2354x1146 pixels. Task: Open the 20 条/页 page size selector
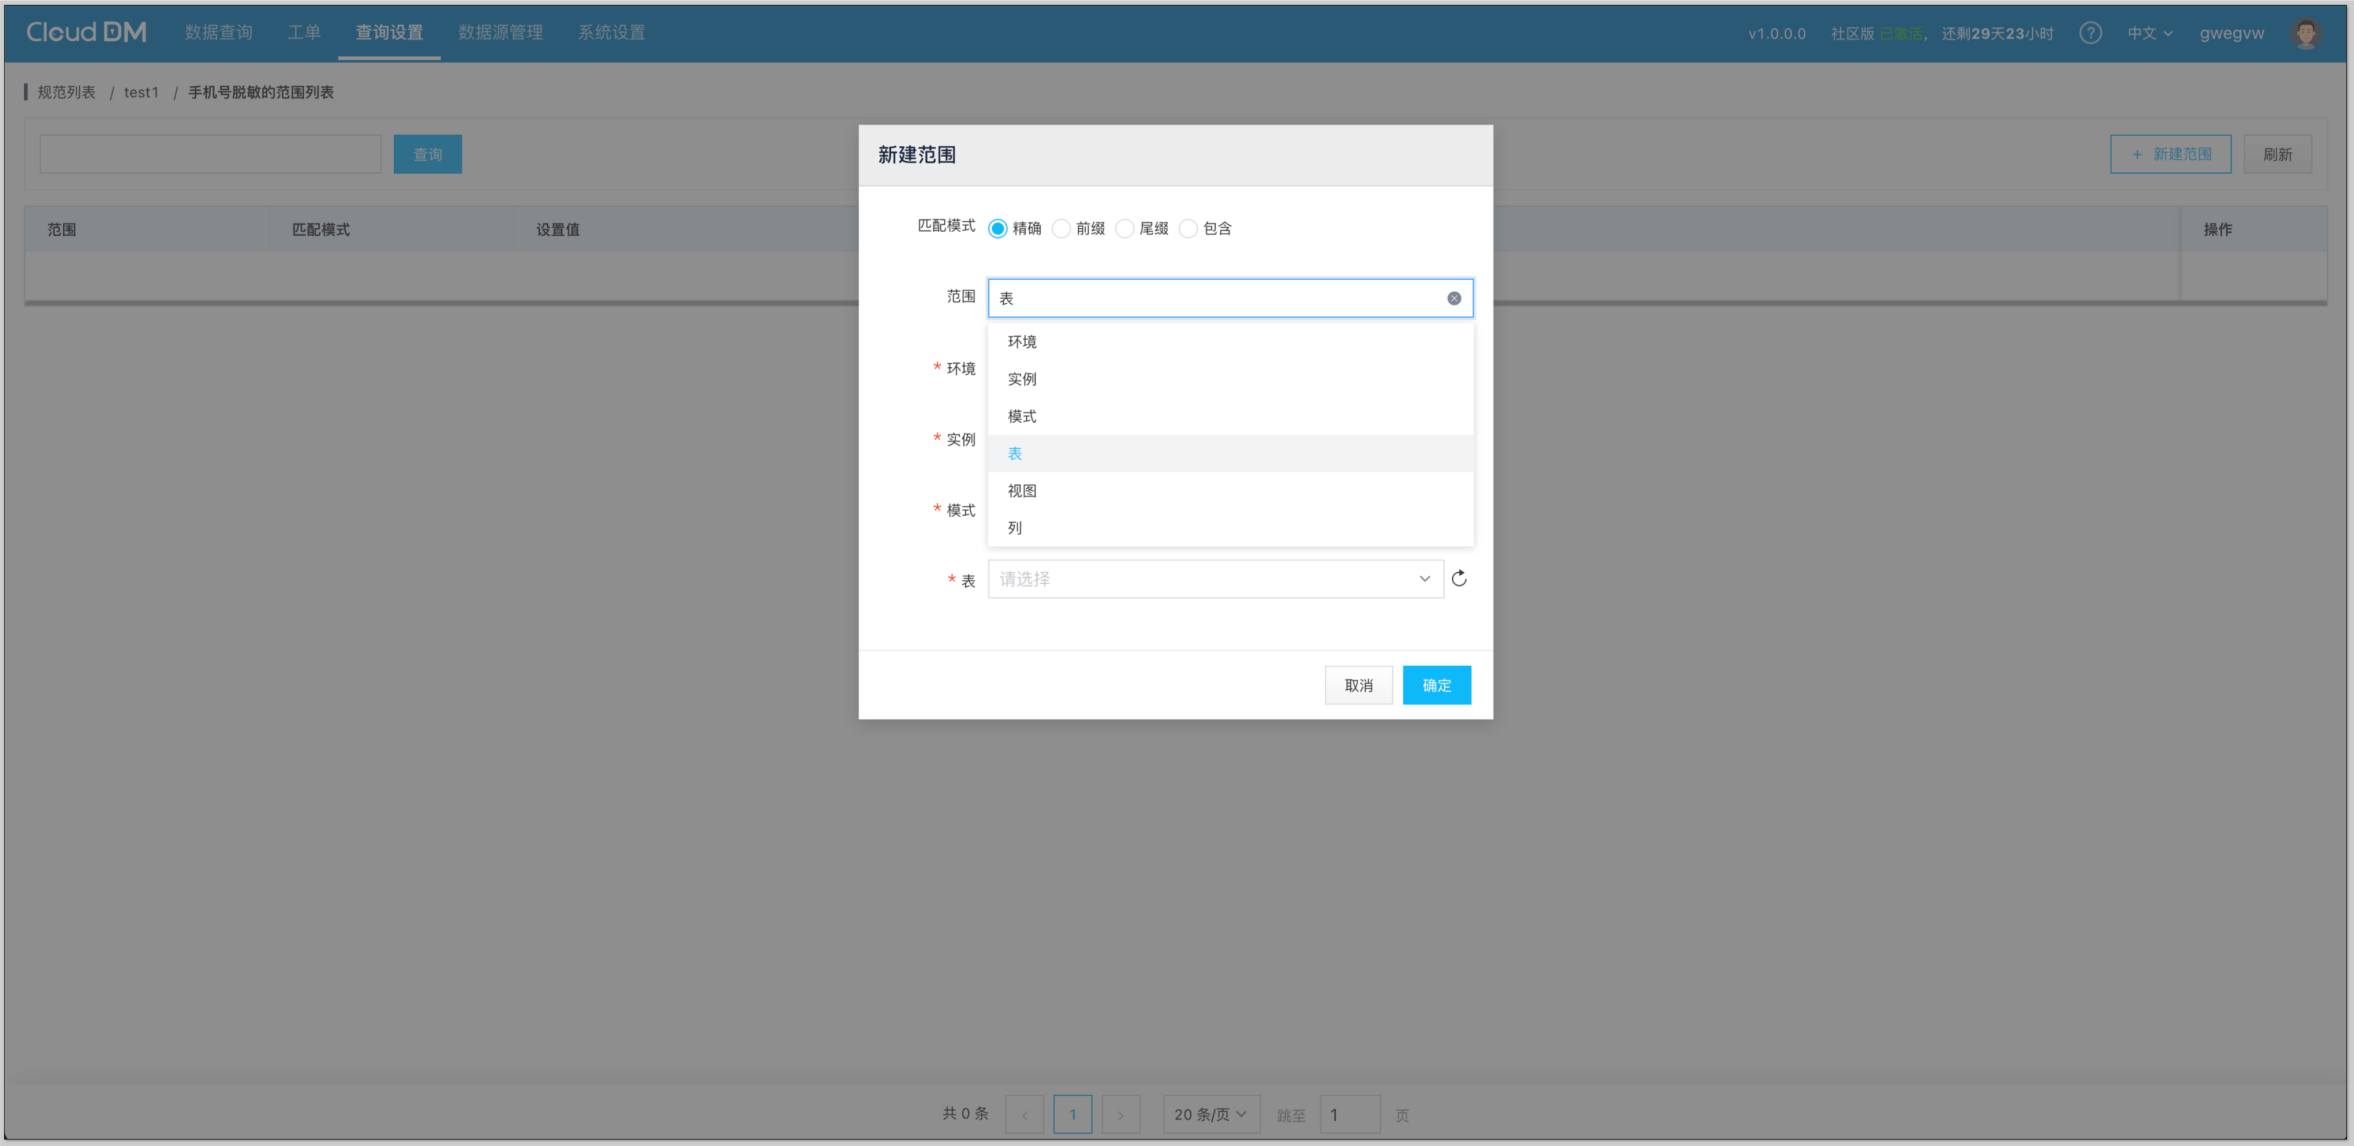[x=1210, y=1114]
